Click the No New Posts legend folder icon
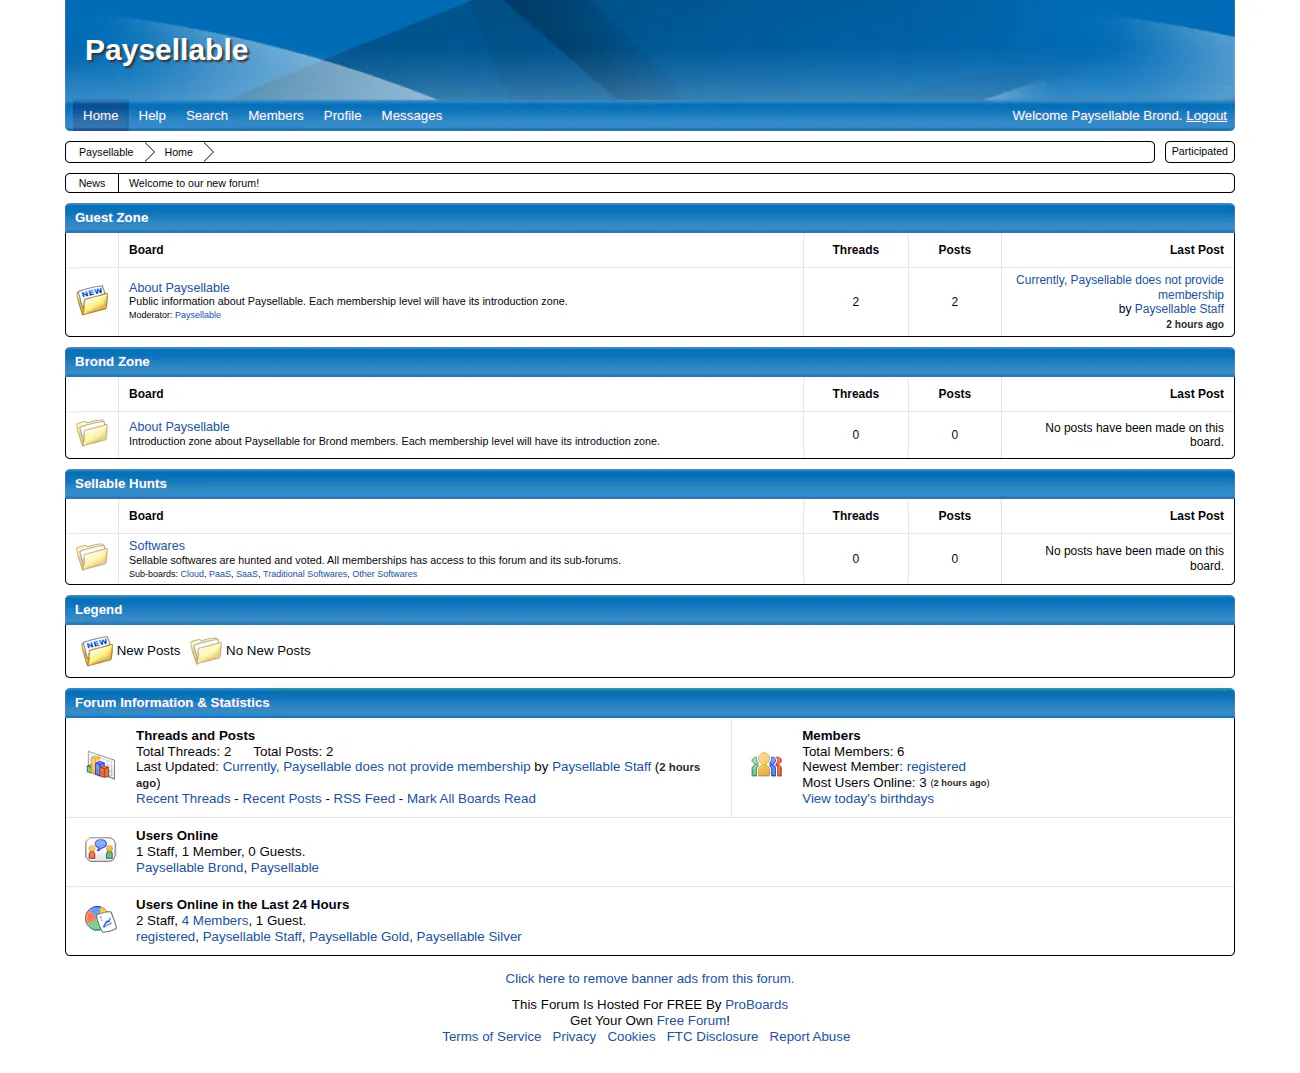The height and width of the screenshot is (1073, 1300). (206, 650)
